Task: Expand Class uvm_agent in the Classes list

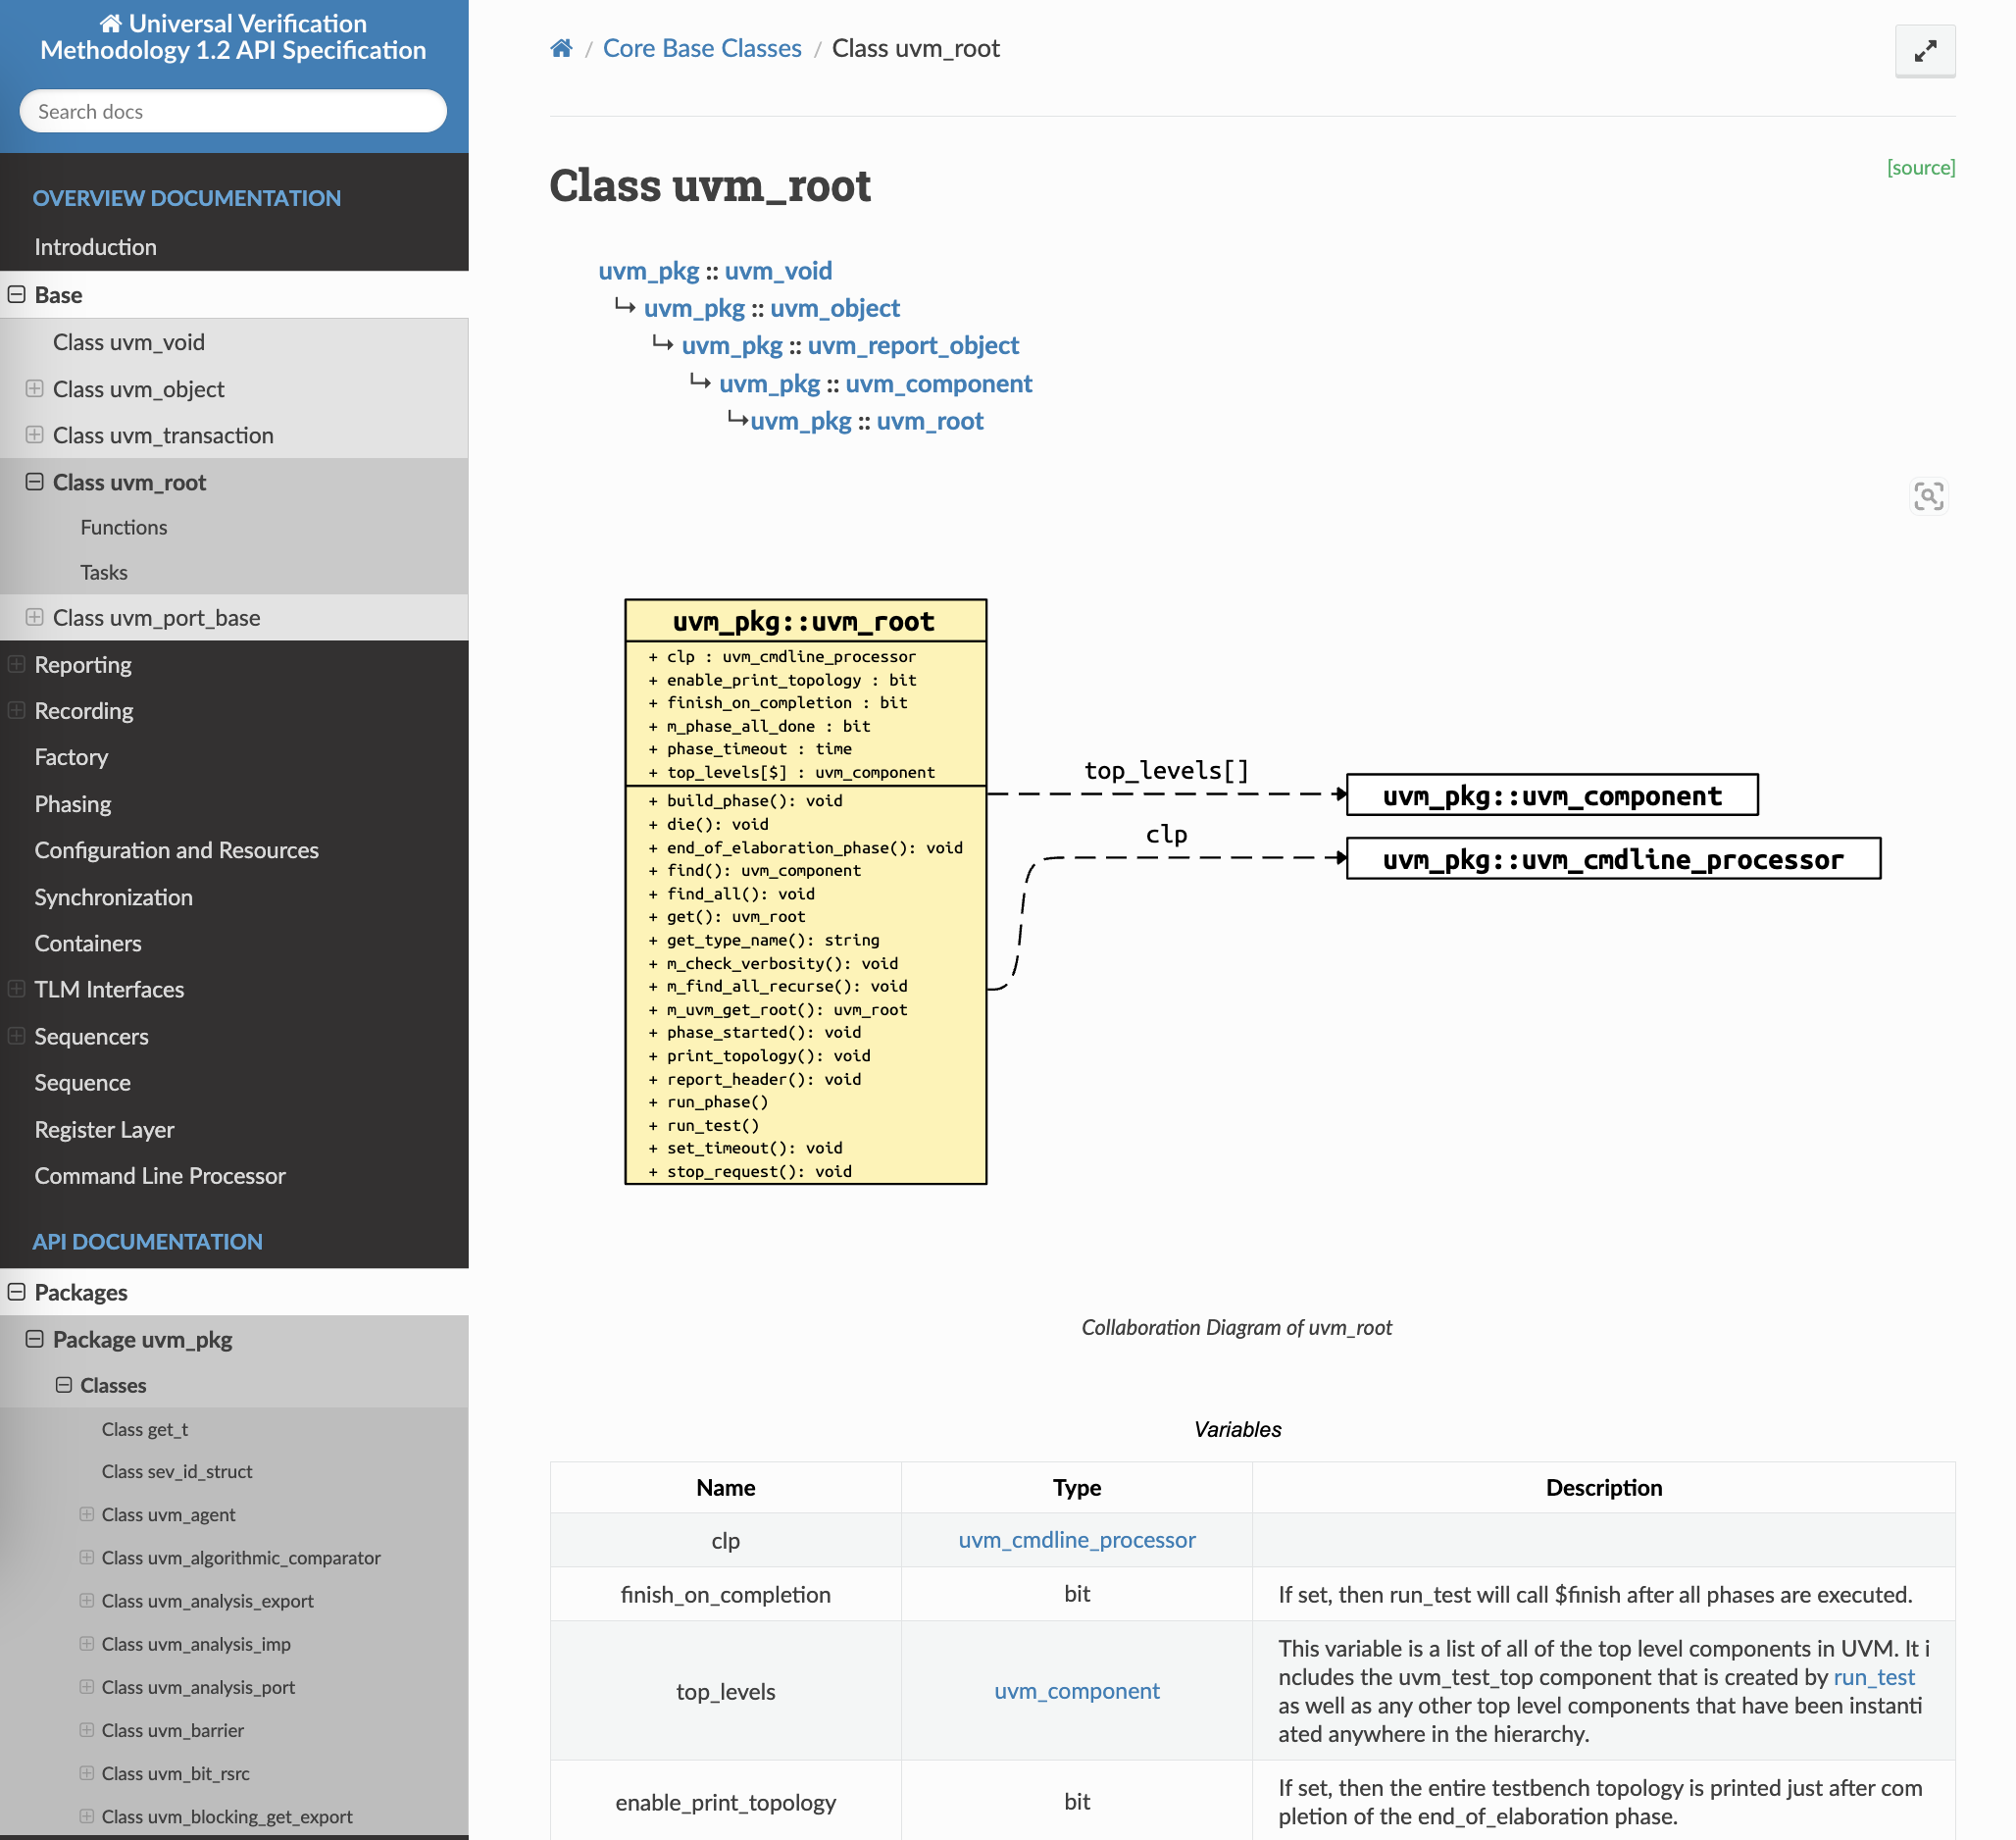Action: [87, 1514]
